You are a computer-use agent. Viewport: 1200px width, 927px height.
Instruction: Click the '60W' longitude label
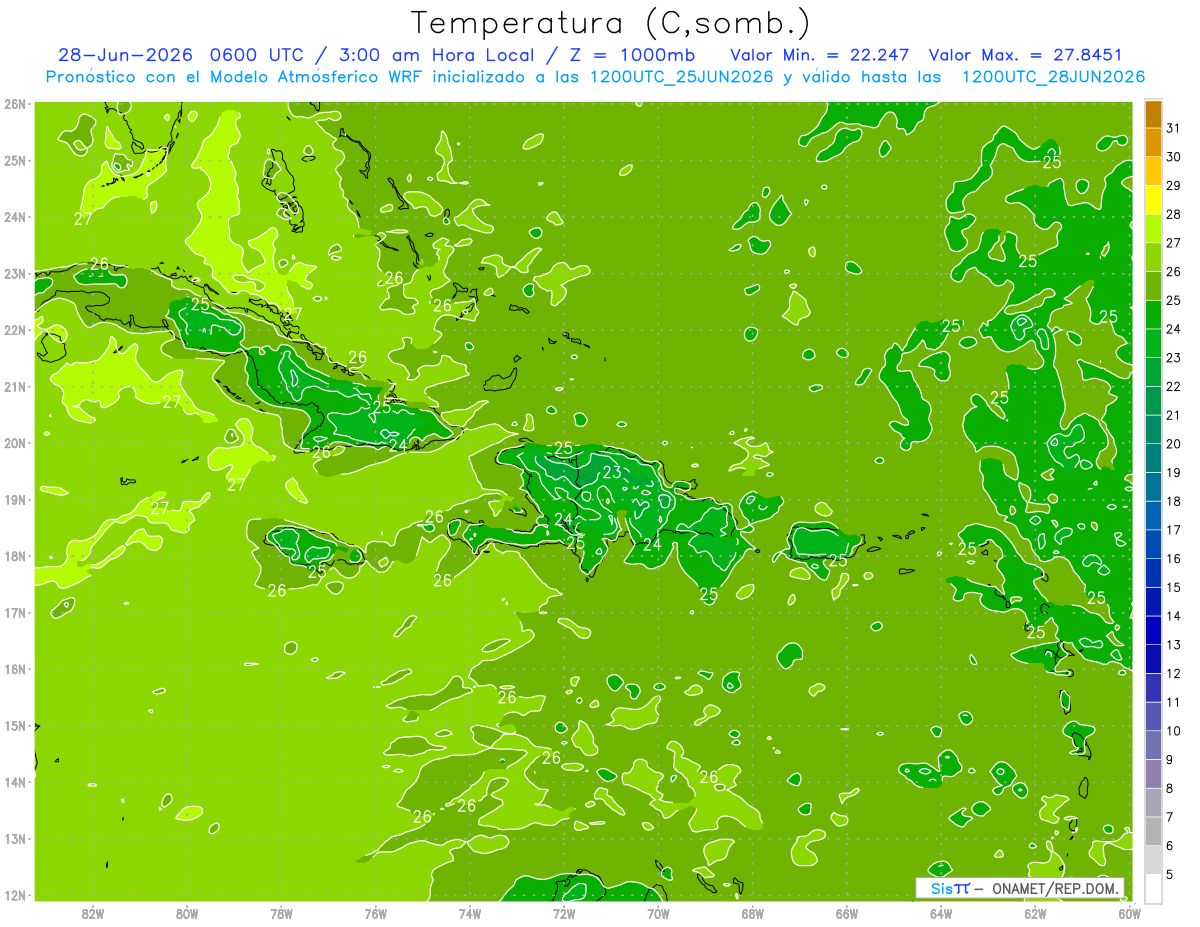pyautogui.click(x=1130, y=914)
